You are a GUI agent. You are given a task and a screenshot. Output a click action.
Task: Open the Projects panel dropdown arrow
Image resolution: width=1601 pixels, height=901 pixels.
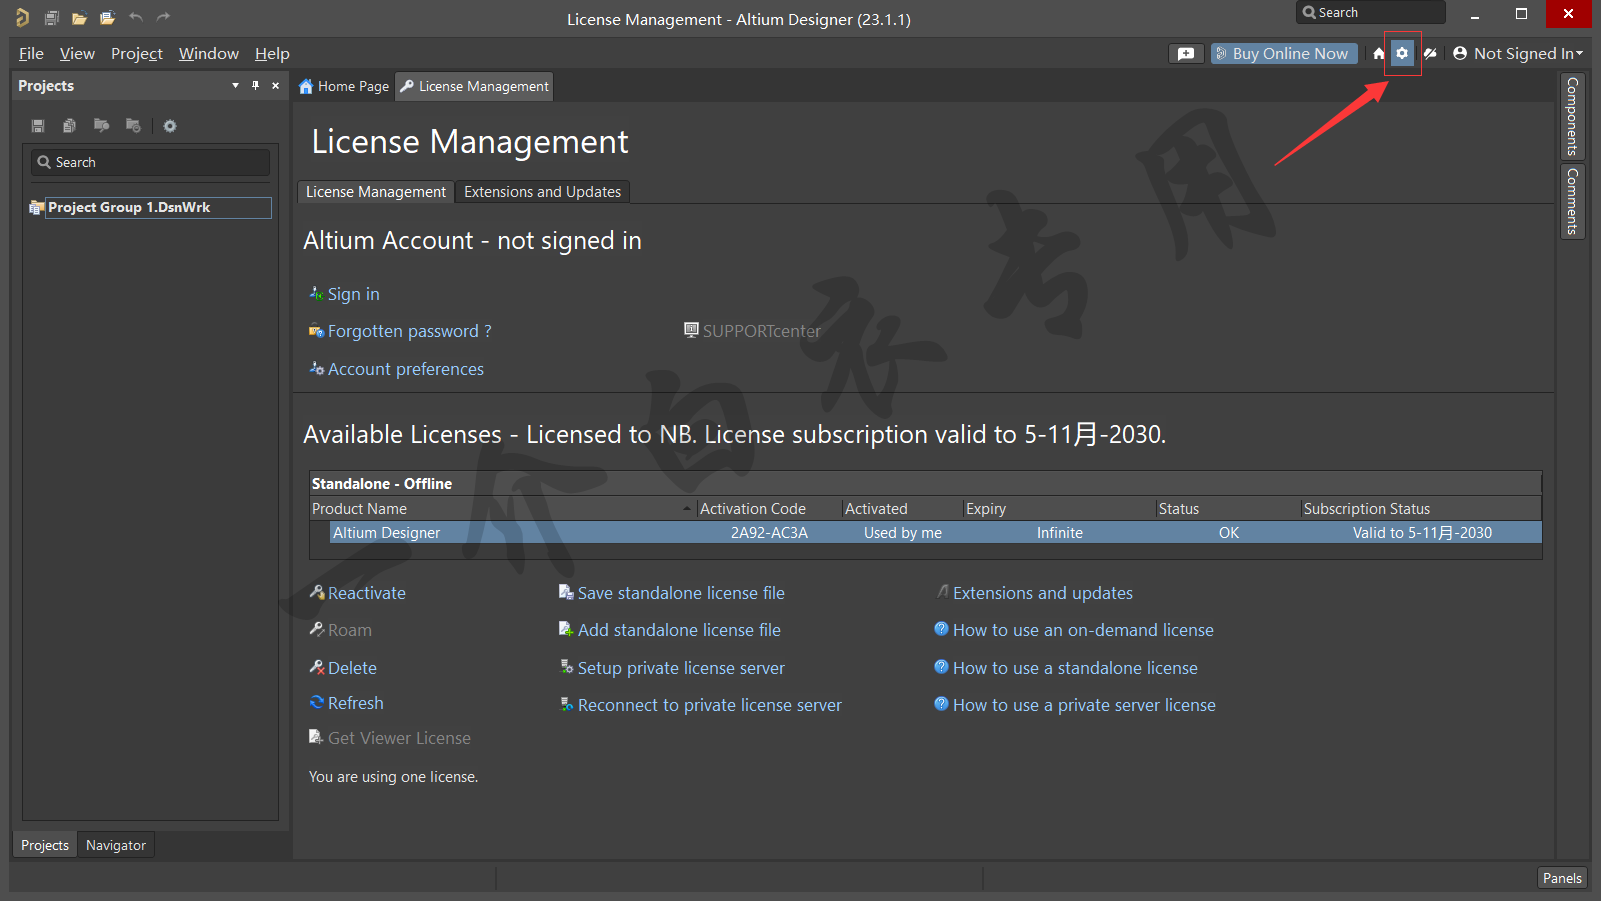pyautogui.click(x=236, y=86)
